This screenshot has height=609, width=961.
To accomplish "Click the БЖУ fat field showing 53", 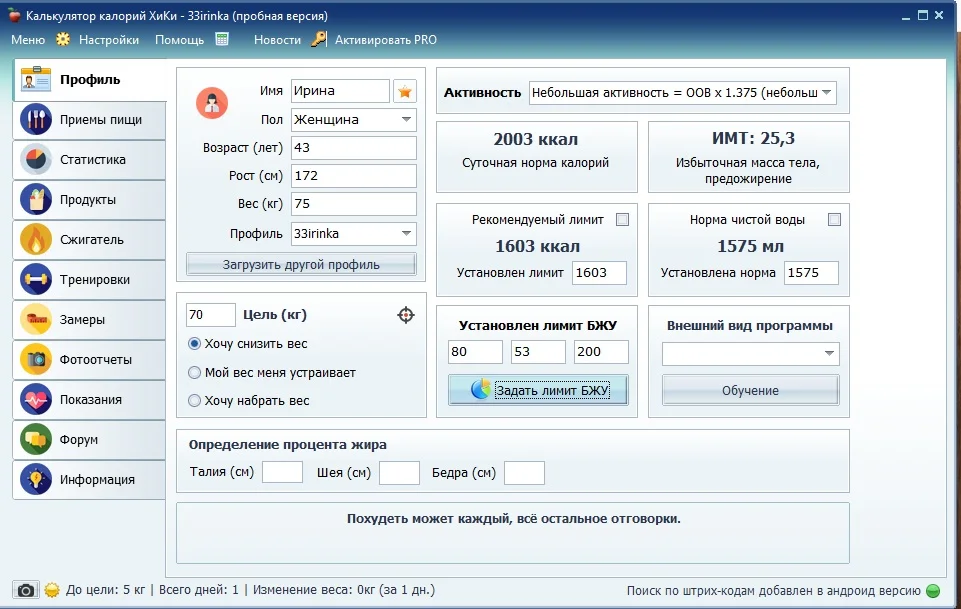I will click(x=538, y=352).
